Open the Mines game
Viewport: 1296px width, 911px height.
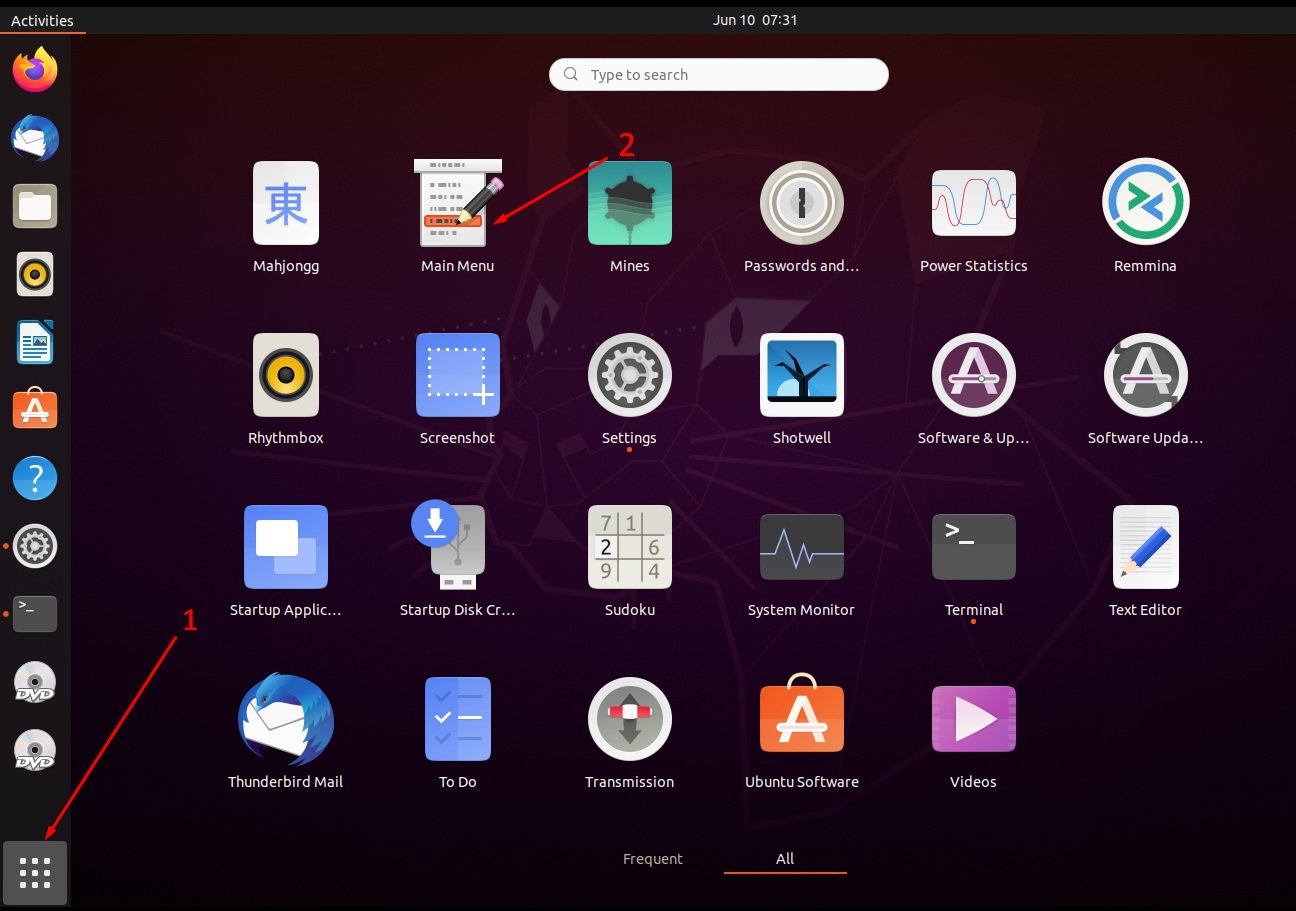(x=630, y=203)
